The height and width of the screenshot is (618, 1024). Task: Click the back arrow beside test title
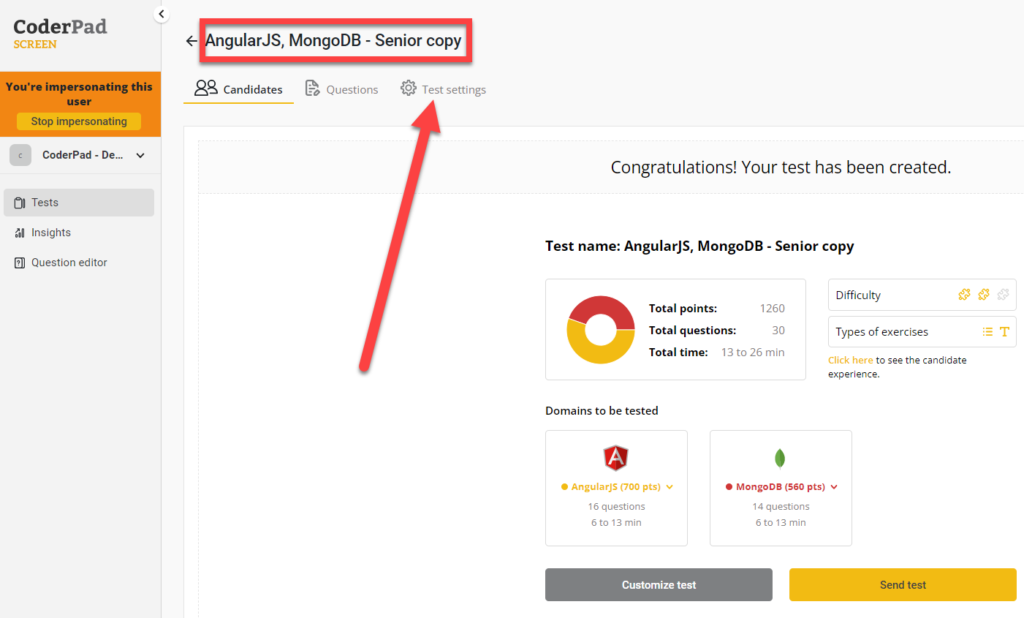pyautogui.click(x=191, y=41)
